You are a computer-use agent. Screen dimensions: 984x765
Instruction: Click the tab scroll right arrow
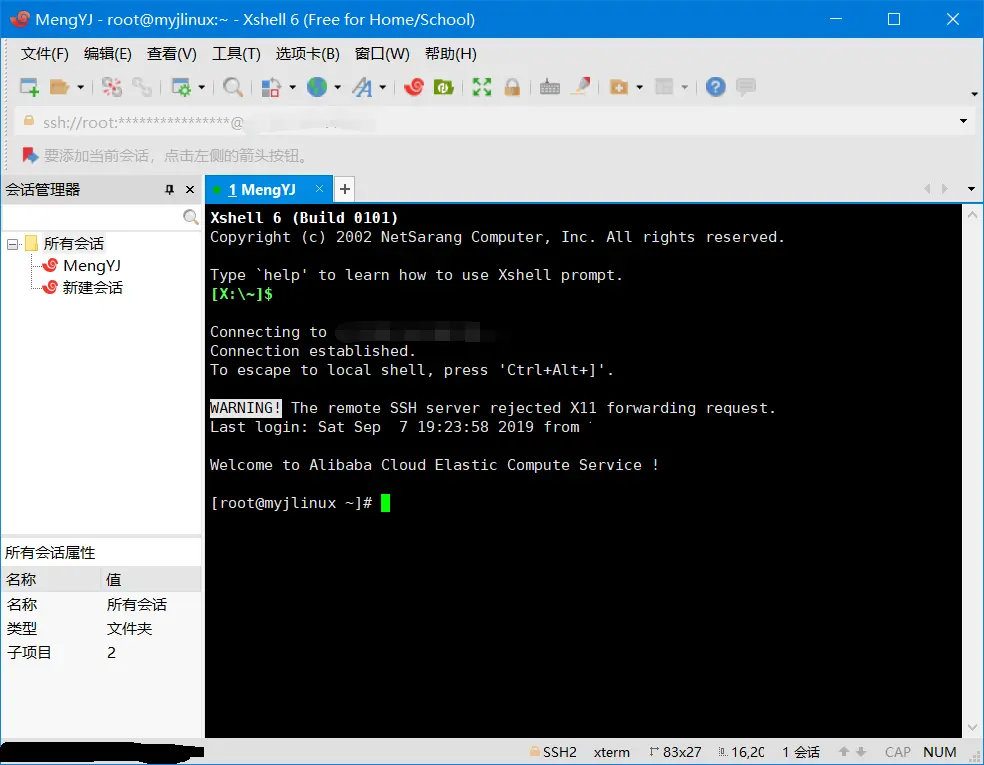(944, 189)
